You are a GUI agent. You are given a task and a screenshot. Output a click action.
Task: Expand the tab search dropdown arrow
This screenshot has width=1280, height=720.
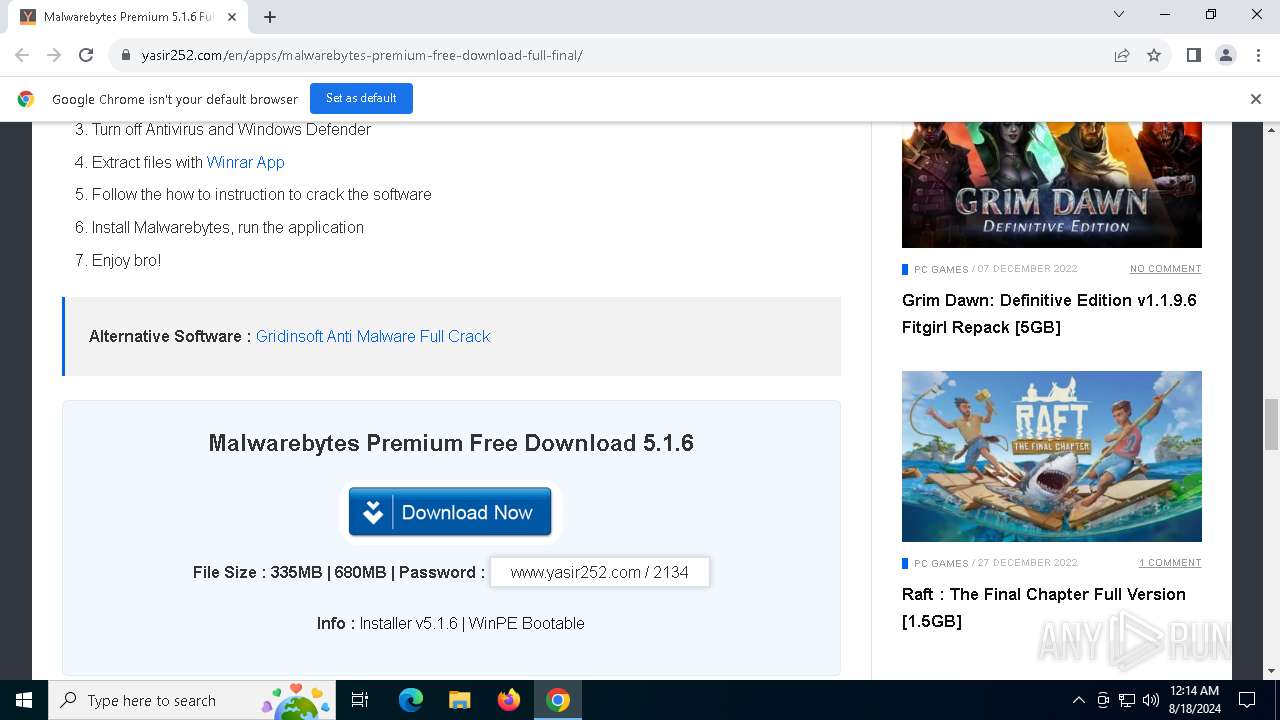(x=1119, y=15)
